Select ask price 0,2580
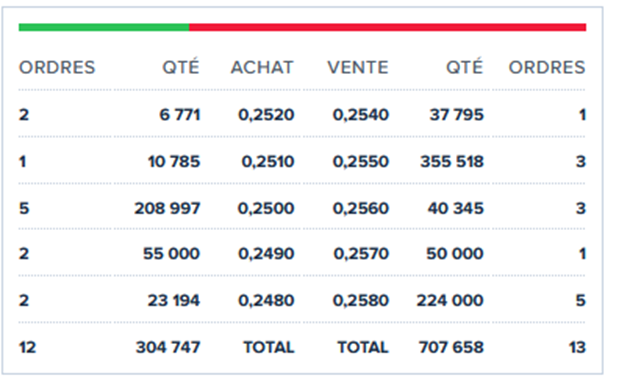The height and width of the screenshot is (384, 630). [361, 300]
